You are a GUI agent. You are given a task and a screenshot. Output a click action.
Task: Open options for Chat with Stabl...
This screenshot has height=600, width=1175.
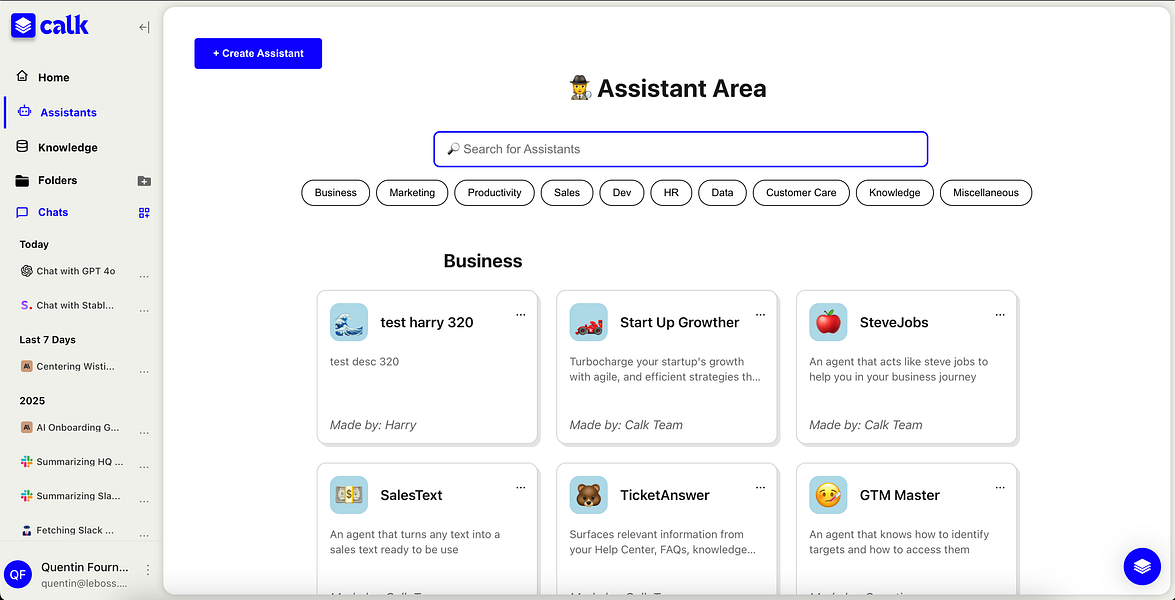[x=145, y=310]
